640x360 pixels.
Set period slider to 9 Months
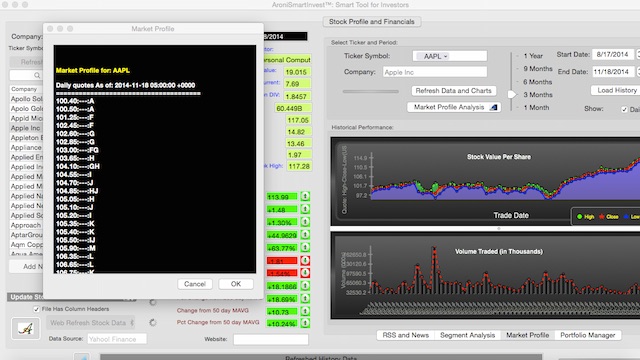[x=538, y=69]
